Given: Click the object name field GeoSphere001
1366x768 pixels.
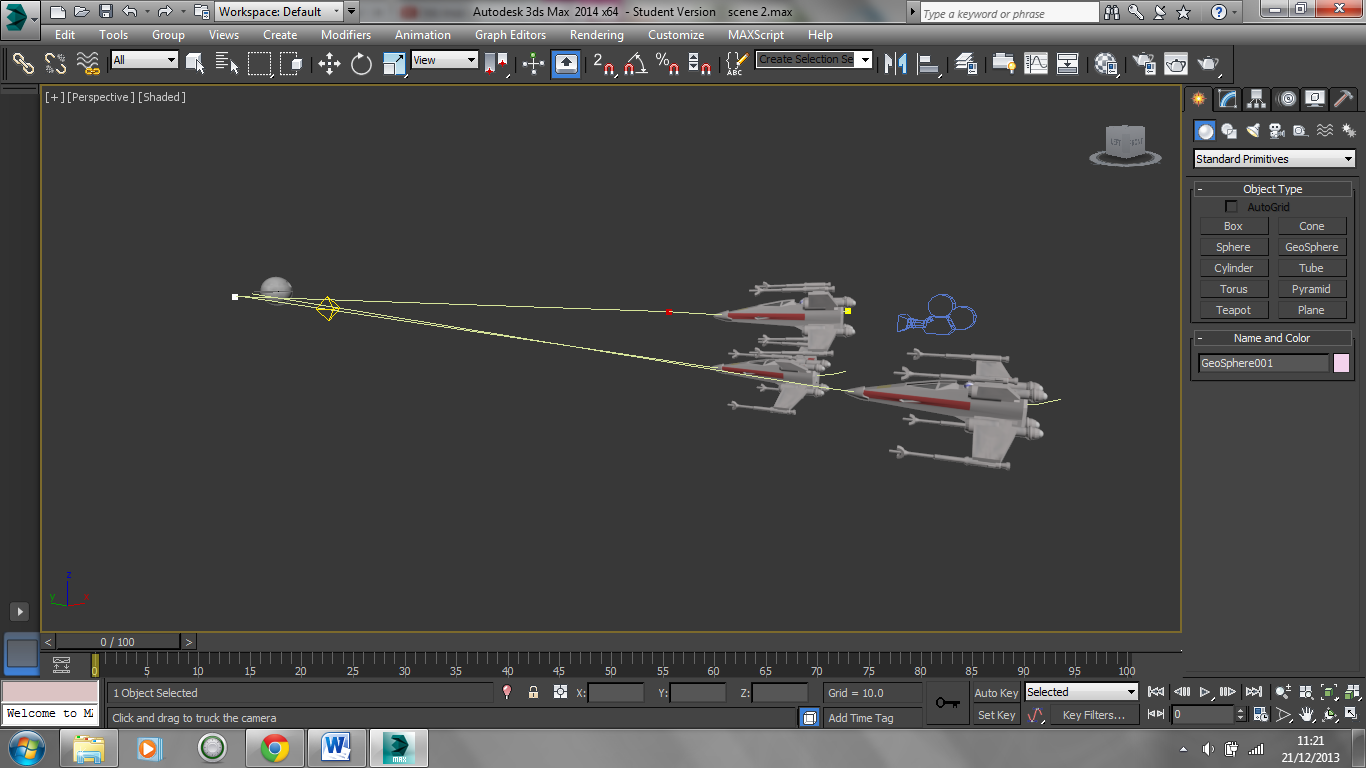Looking at the screenshot, I should [x=1263, y=363].
